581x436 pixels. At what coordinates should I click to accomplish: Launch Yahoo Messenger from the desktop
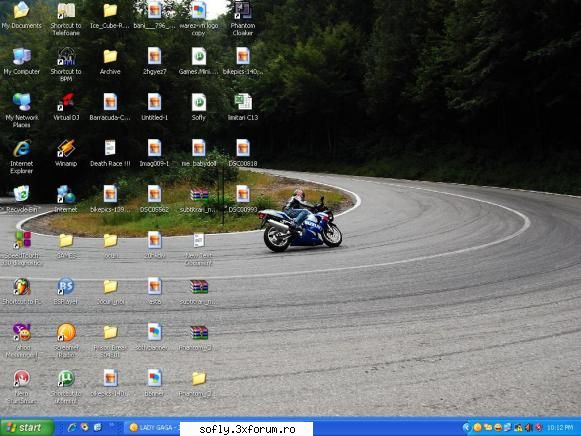click(21, 340)
